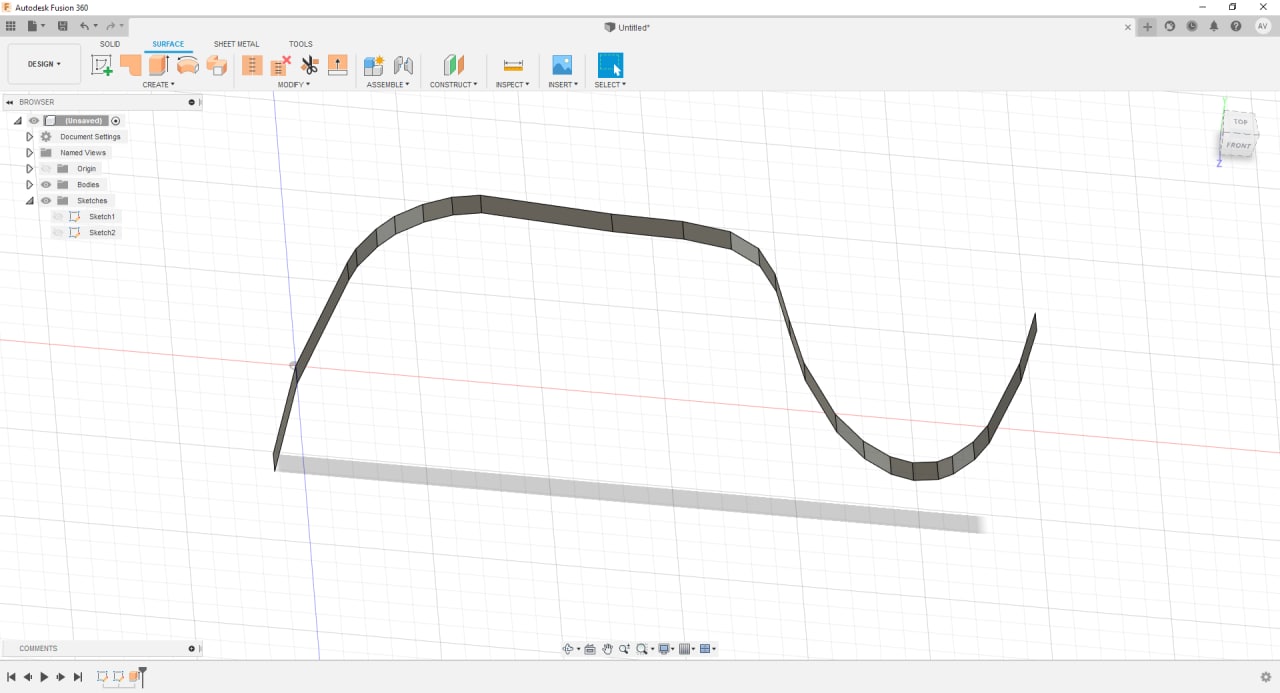Click the Offset Plane construct icon

click(x=454, y=65)
